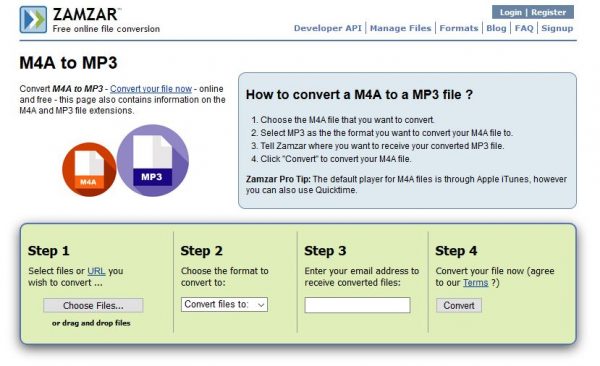Open the FAQ navigation link
Viewport: 600px width, 366px height.
click(524, 28)
